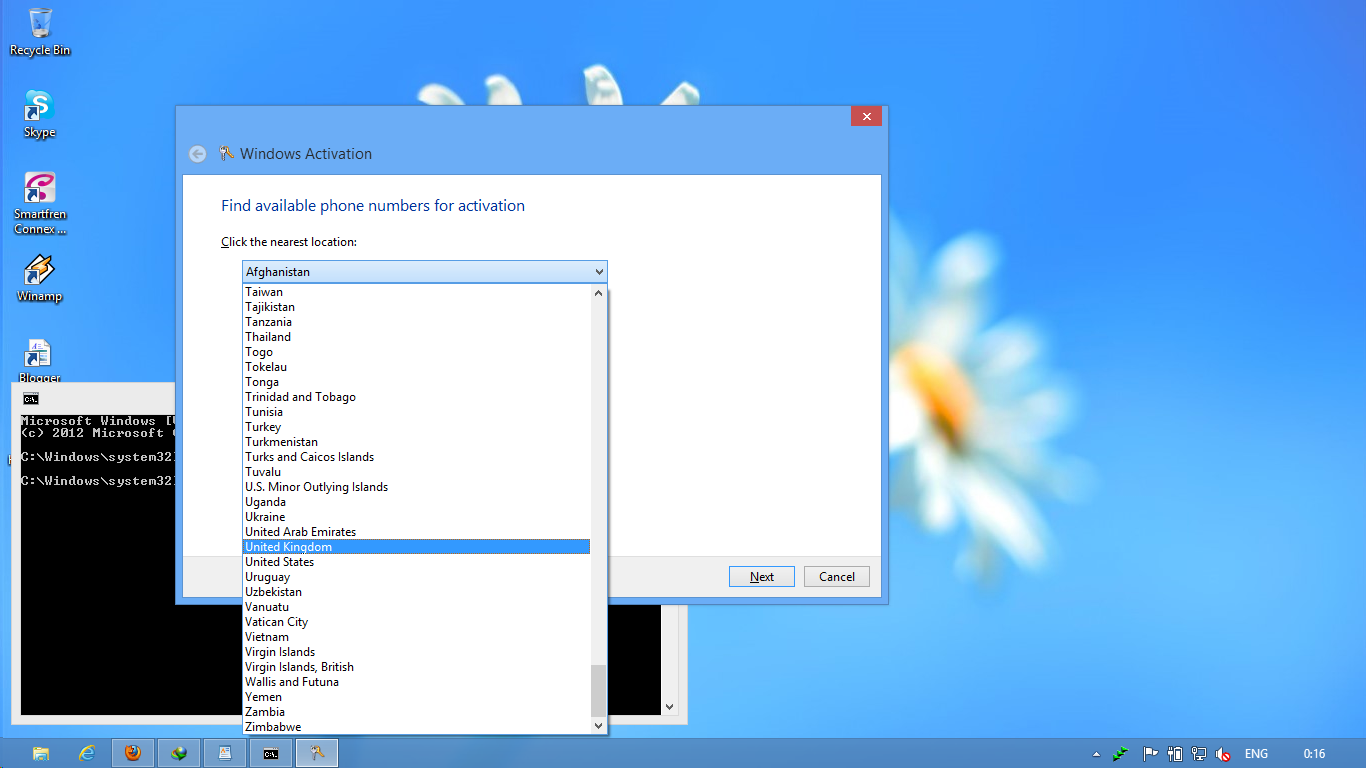
Task: Select Tonga from the list
Action: [x=417, y=382]
